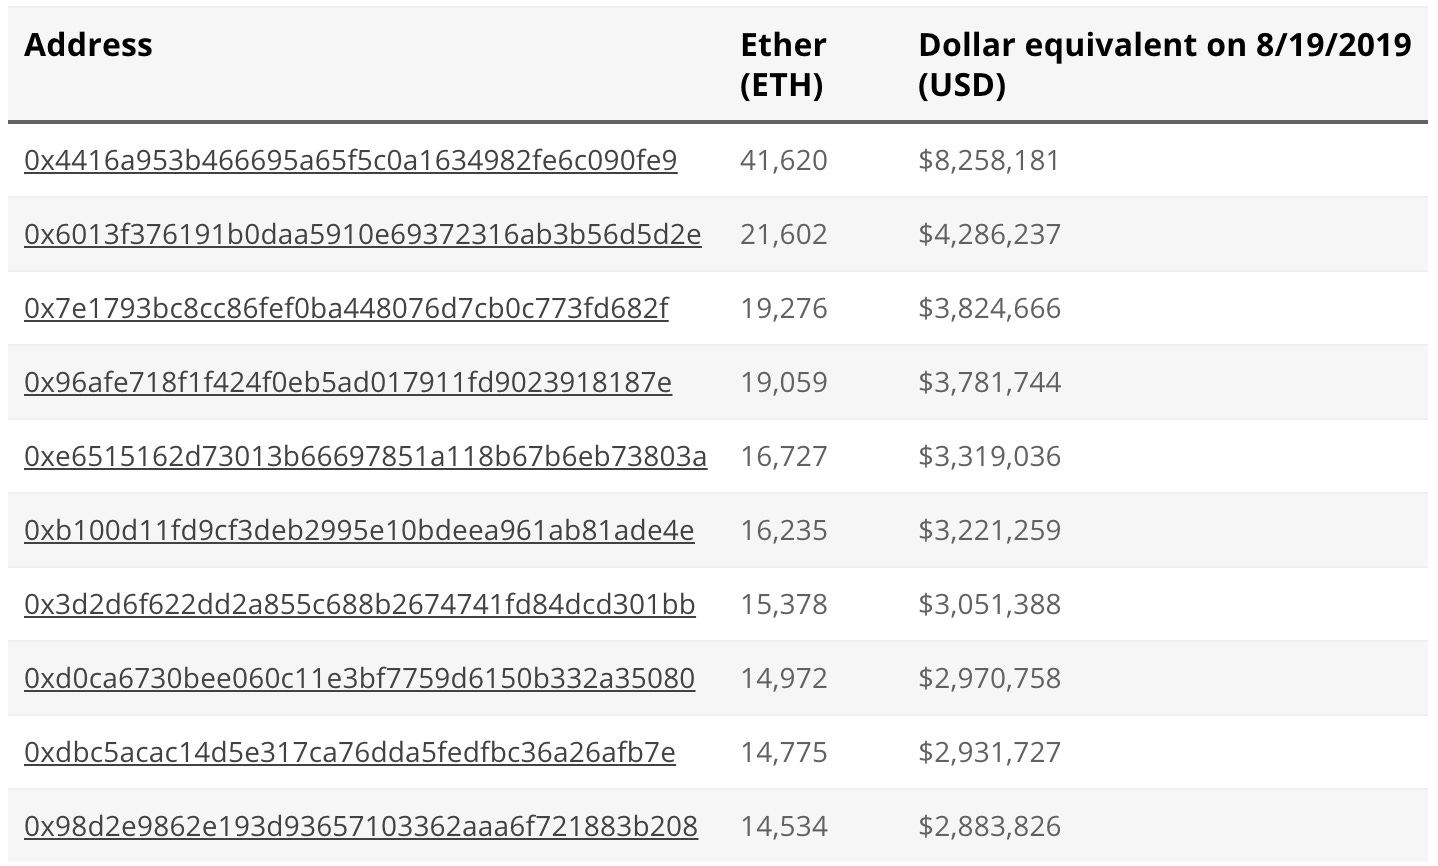The height and width of the screenshot is (866, 1438).
Task: Open the 0xb100d11fd9cf3deb address link
Action: click(x=359, y=531)
